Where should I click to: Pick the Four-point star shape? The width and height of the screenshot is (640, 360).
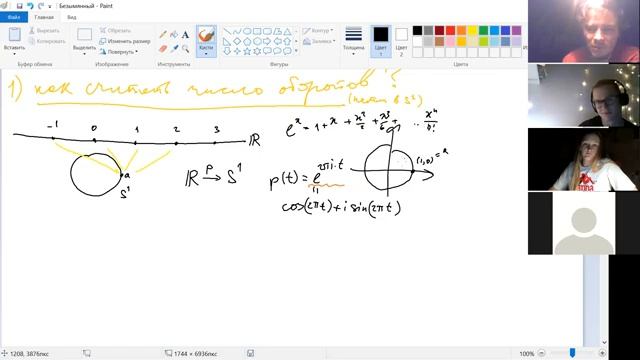pyautogui.click(x=237, y=51)
